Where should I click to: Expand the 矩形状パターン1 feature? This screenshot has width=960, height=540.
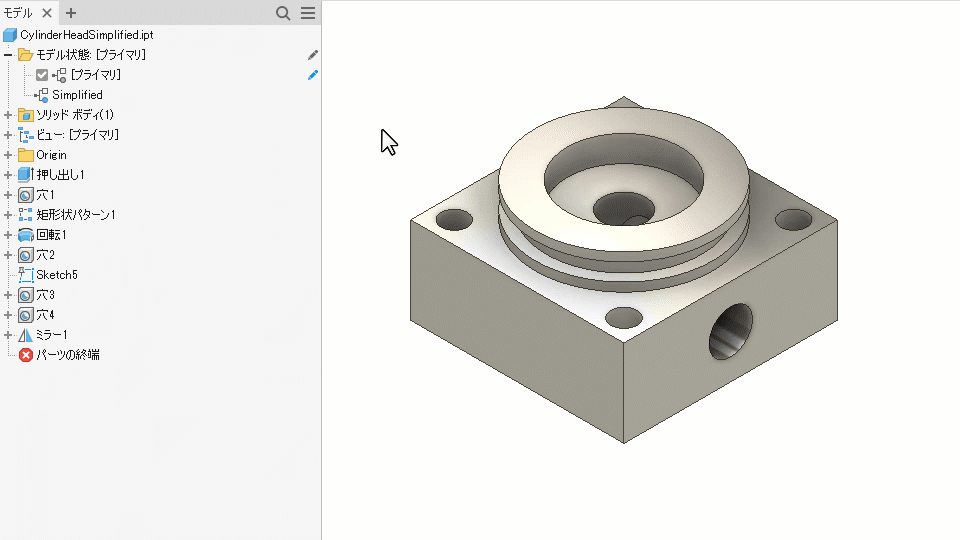point(8,215)
